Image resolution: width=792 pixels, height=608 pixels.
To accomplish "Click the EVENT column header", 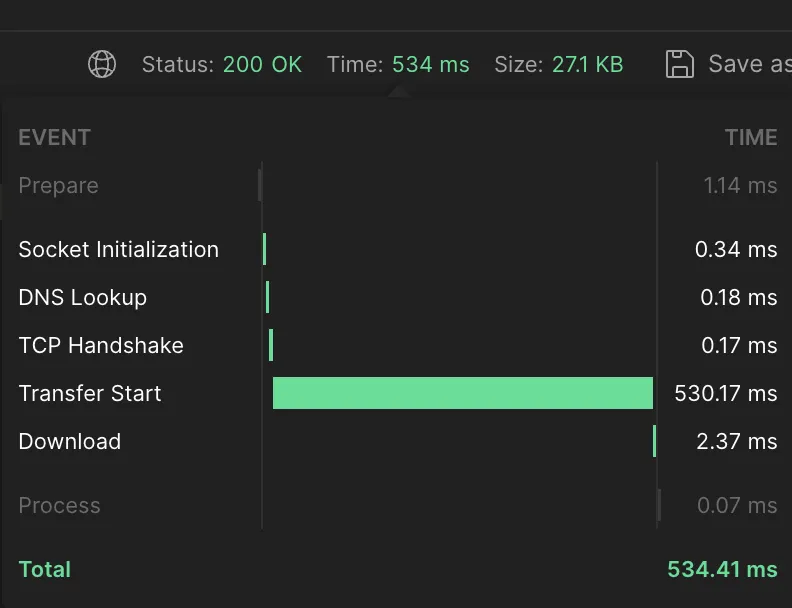I will (x=54, y=137).
